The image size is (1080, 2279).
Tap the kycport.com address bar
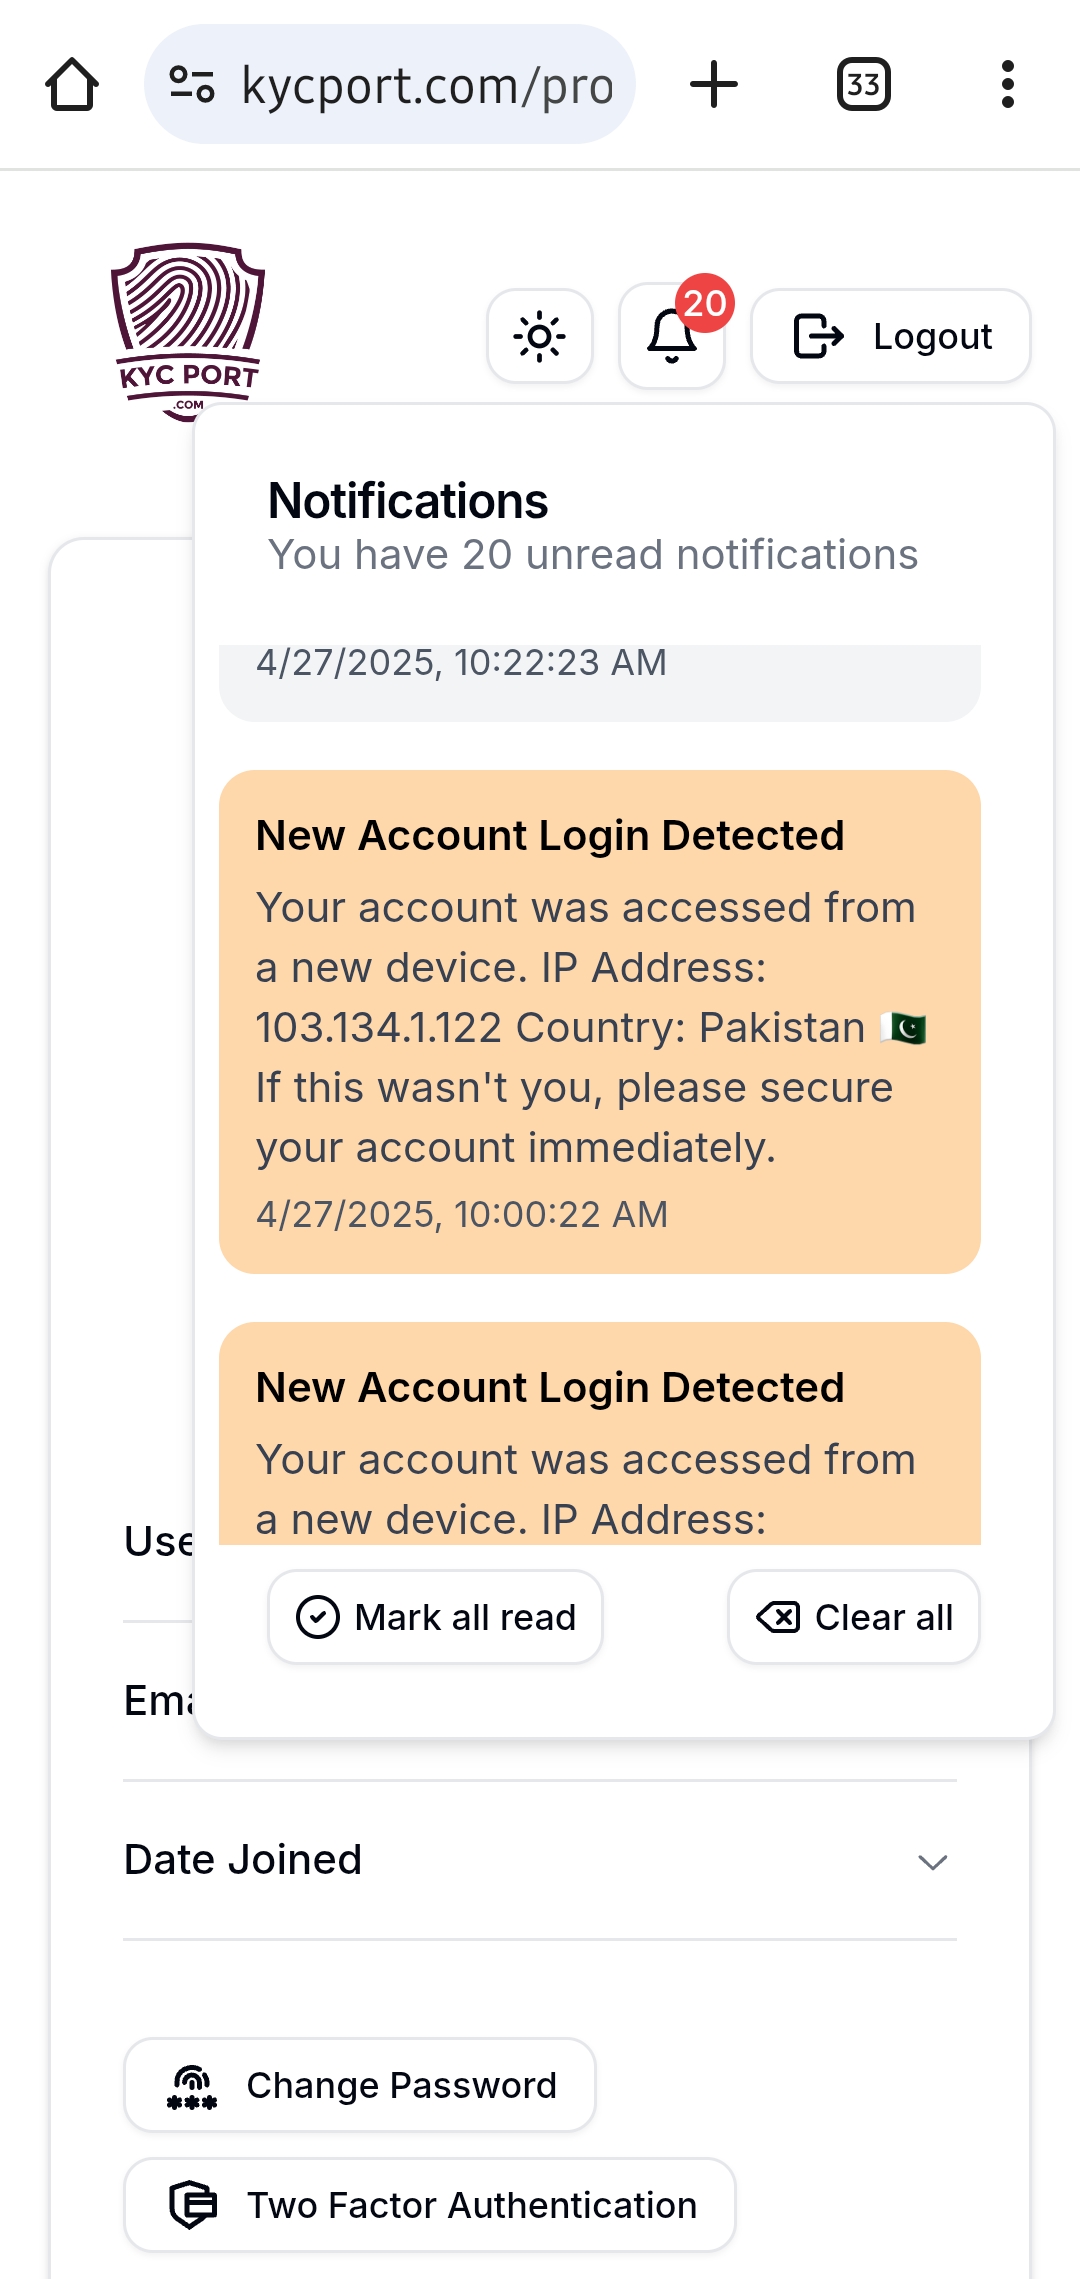click(x=427, y=85)
